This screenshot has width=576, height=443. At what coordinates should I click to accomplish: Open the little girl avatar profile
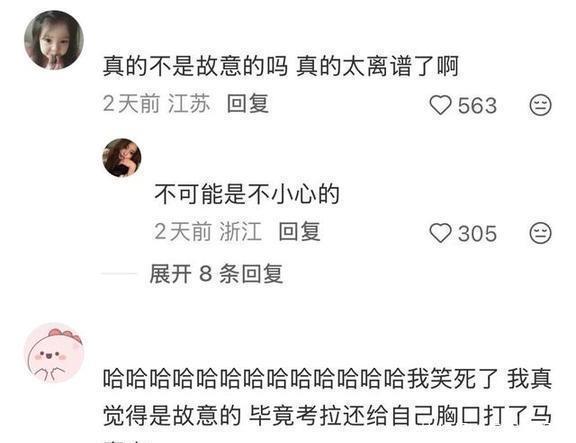pos(54,40)
